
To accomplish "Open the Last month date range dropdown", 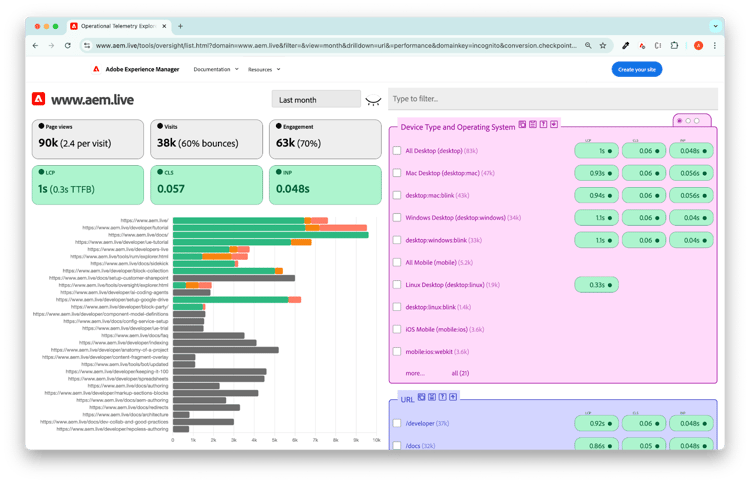I will pyautogui.click(x=315, y=100).
